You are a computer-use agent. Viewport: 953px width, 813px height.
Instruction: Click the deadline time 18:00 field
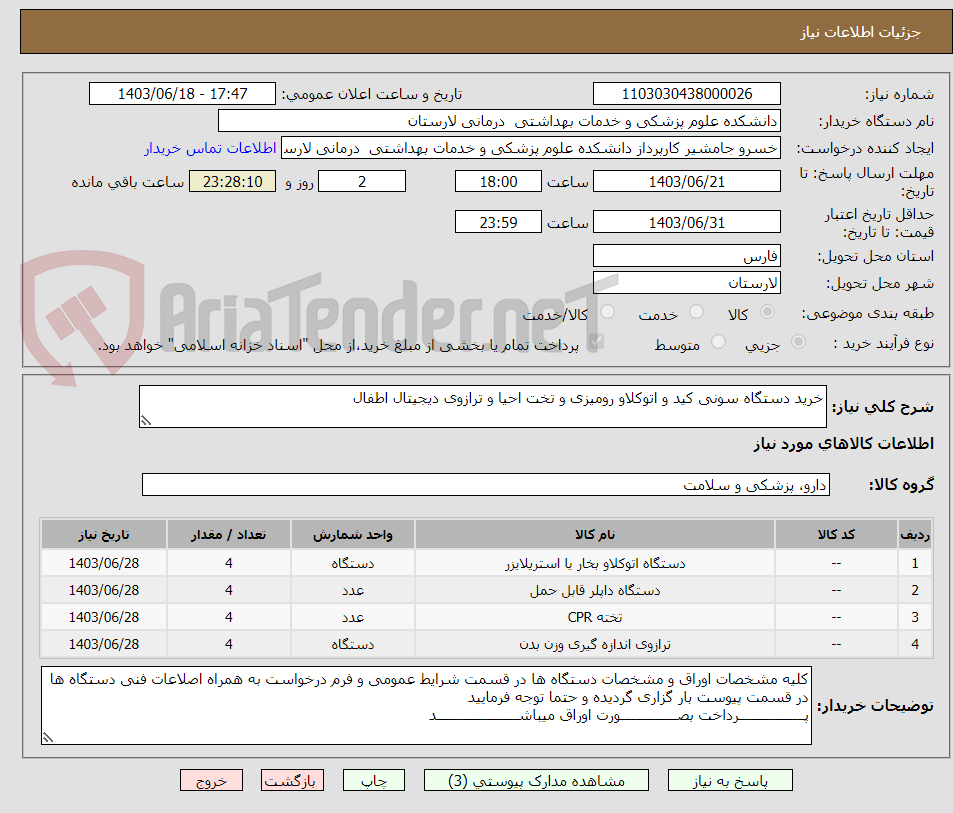pyautogui.click(x=498, y=181)
